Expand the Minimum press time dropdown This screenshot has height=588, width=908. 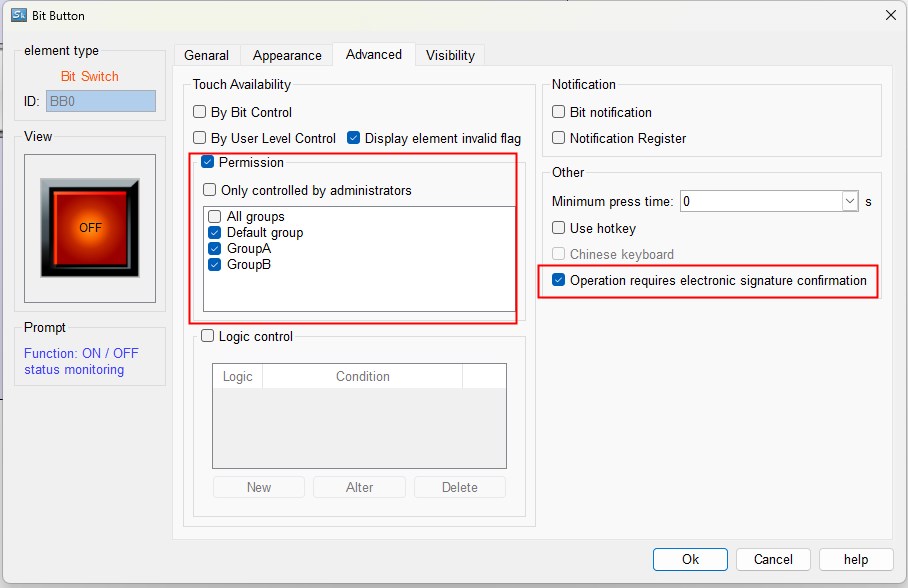click(850, 201)
